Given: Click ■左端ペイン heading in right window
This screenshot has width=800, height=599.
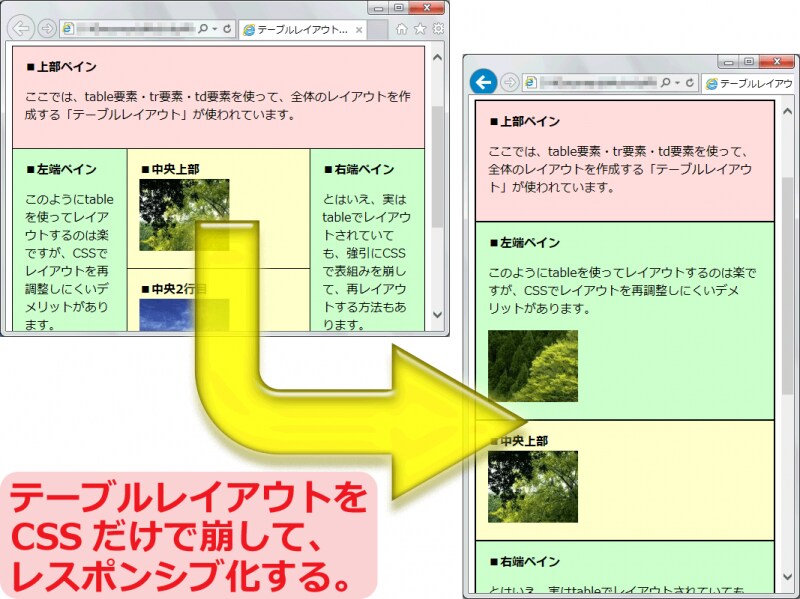Looking at the screenshot, I should tap(524, 243).
